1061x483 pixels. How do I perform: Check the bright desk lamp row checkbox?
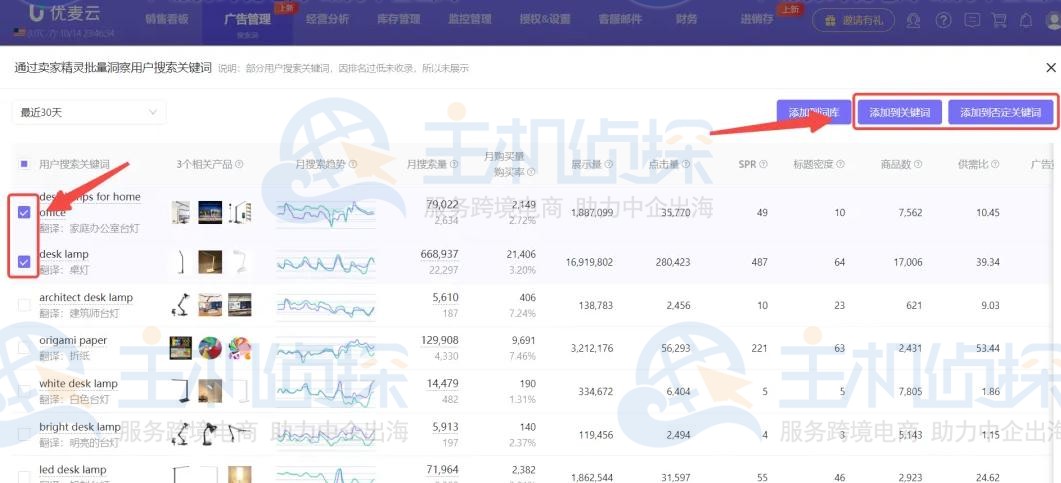coord(24,434)
